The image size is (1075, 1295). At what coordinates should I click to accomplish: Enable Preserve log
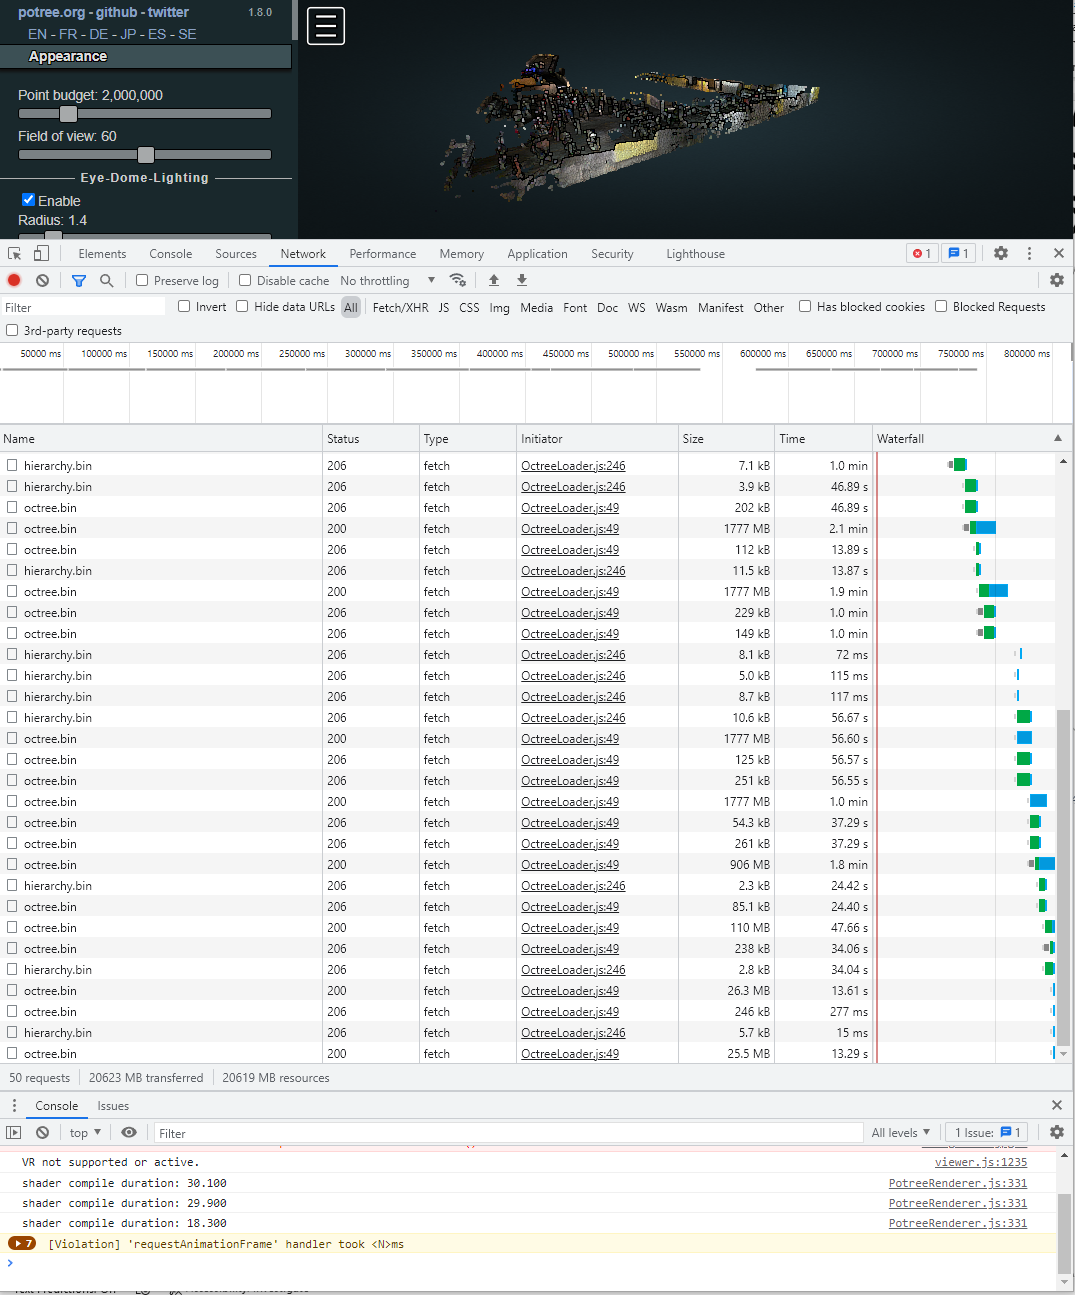tap(142, 280)
